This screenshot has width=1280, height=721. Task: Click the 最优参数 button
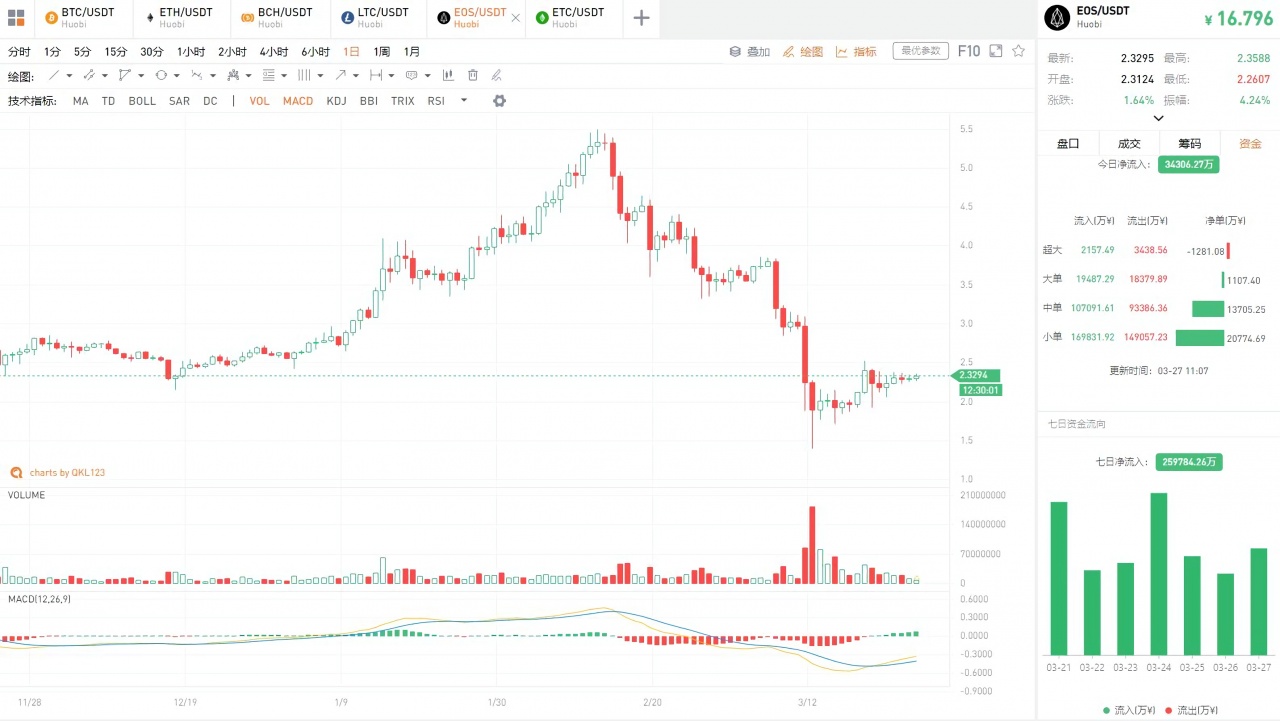click(920, 51)
